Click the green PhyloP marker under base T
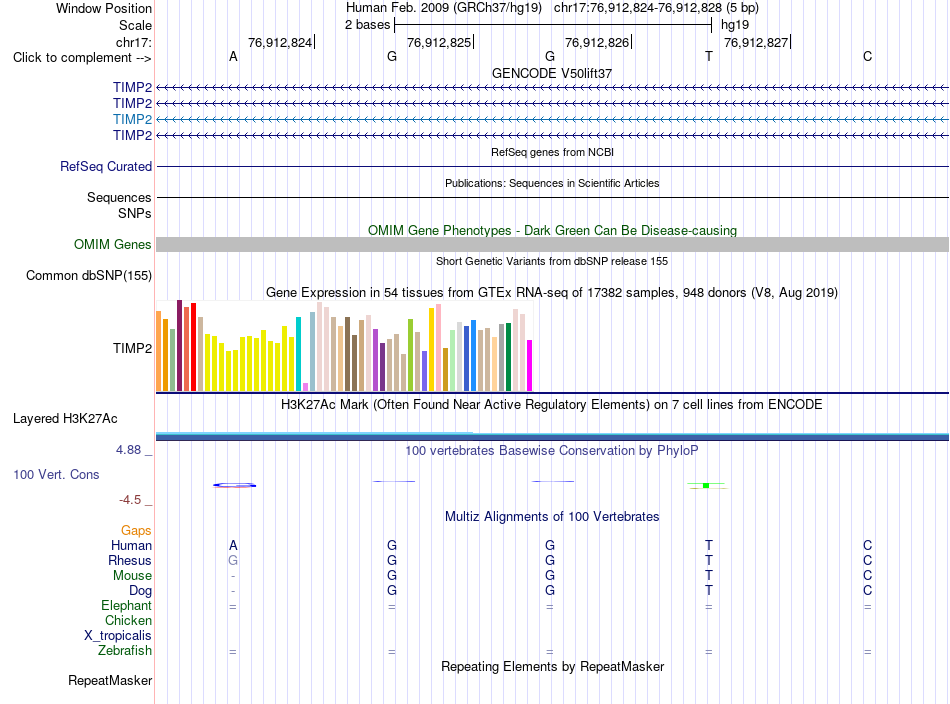Screen dimensions: 950x704 point(706,485)
